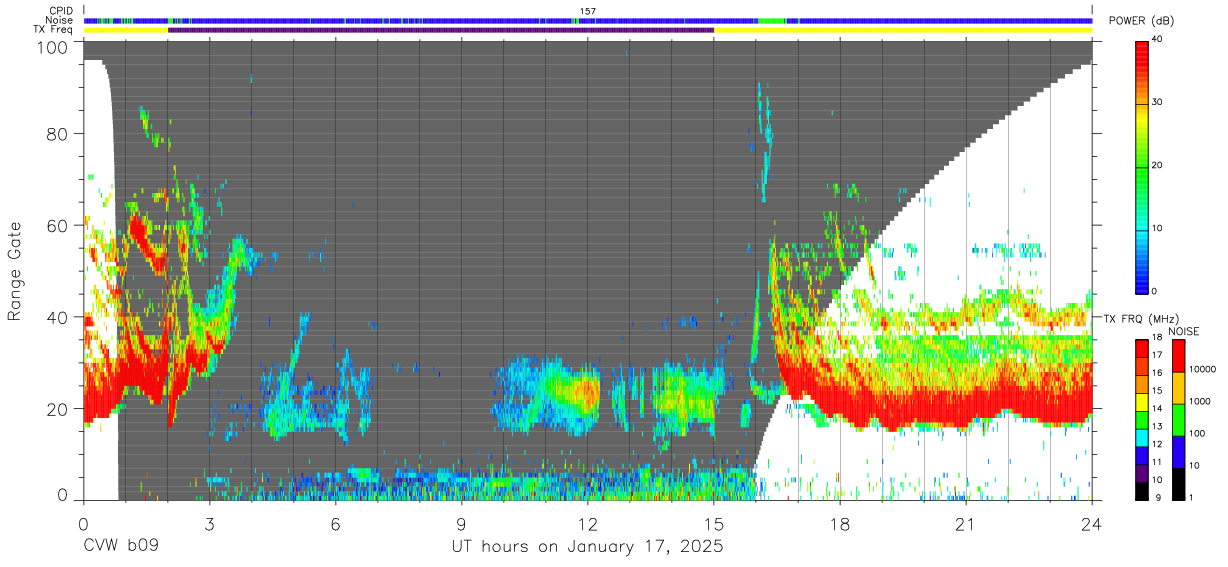
Task: Click the "POWER (dB)" legend title
Action: 1141,21
